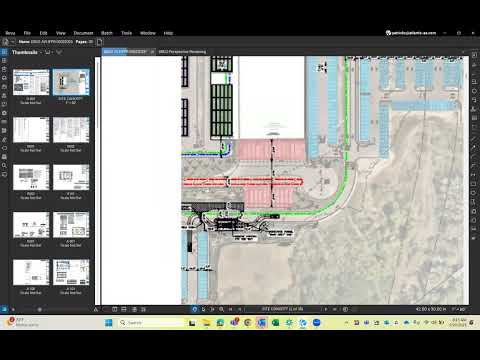Open Excel from the taskbar

[x=275, y=323]
